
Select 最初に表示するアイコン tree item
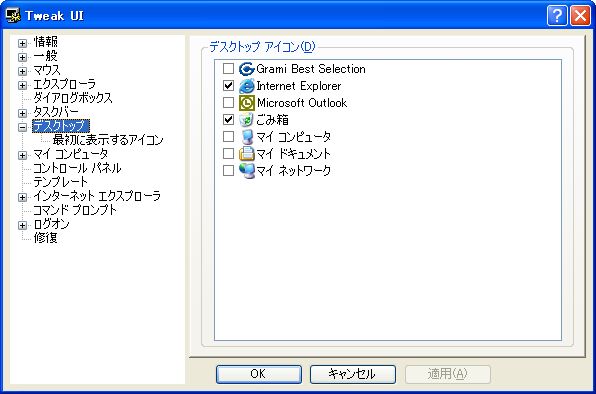point(108,140)
